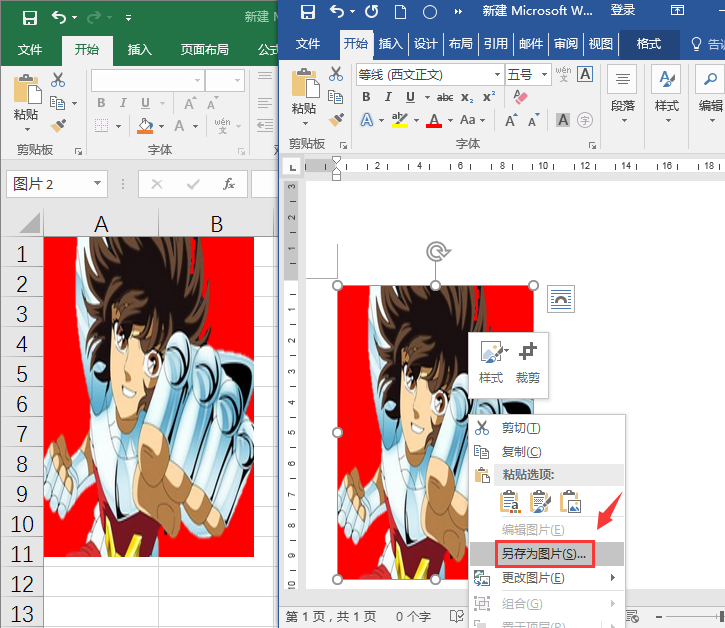
Task: Click the Character Border boxed A icon in Word
Action: coord(585,74)
